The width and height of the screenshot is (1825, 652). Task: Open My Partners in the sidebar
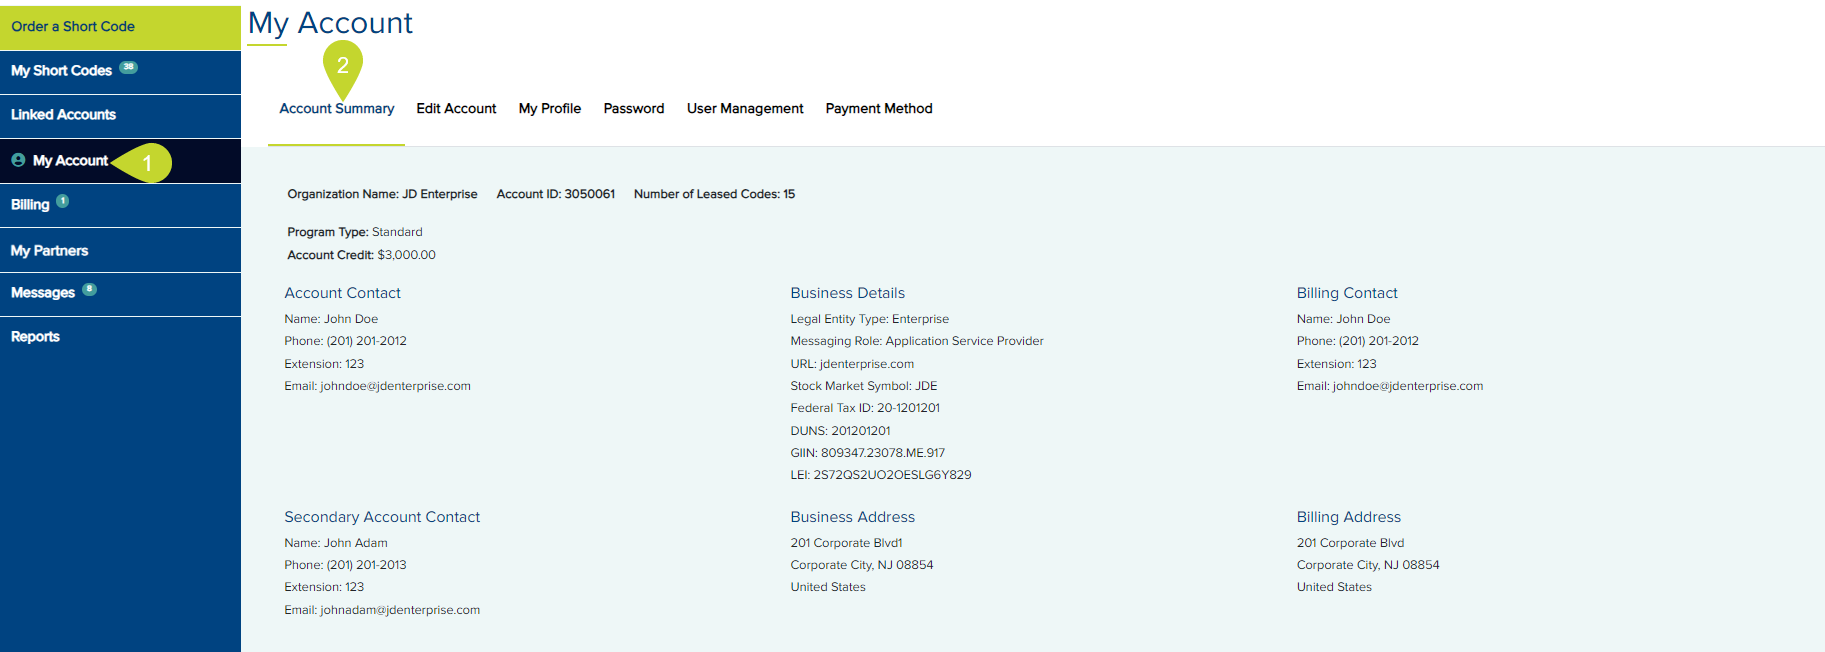tap(49, 251)
